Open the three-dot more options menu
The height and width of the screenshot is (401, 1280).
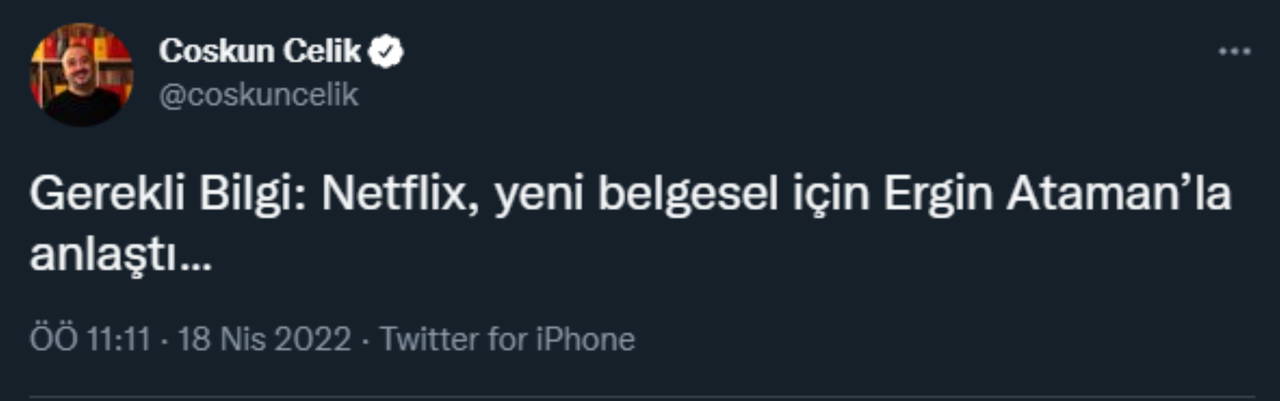(x=1234, y=52)
